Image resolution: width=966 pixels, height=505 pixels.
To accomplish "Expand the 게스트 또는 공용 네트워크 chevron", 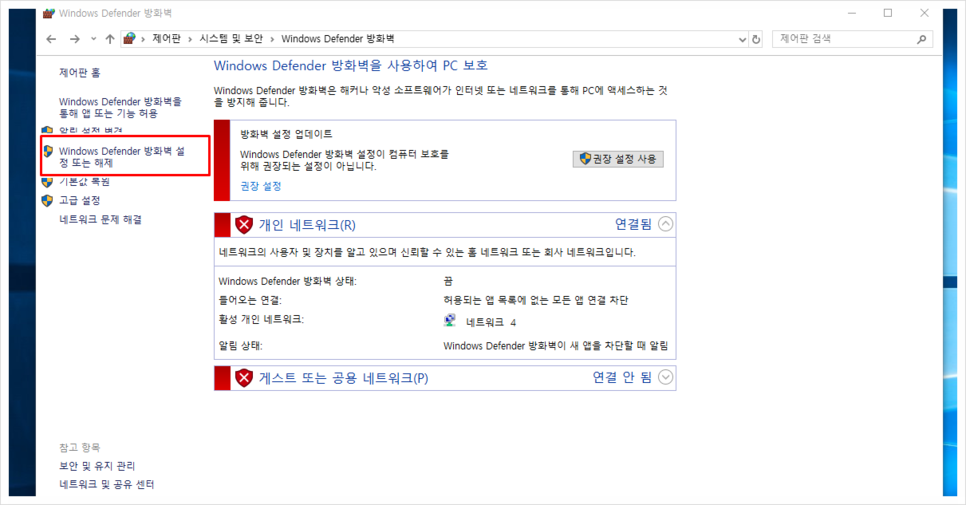I will point(665,377).
